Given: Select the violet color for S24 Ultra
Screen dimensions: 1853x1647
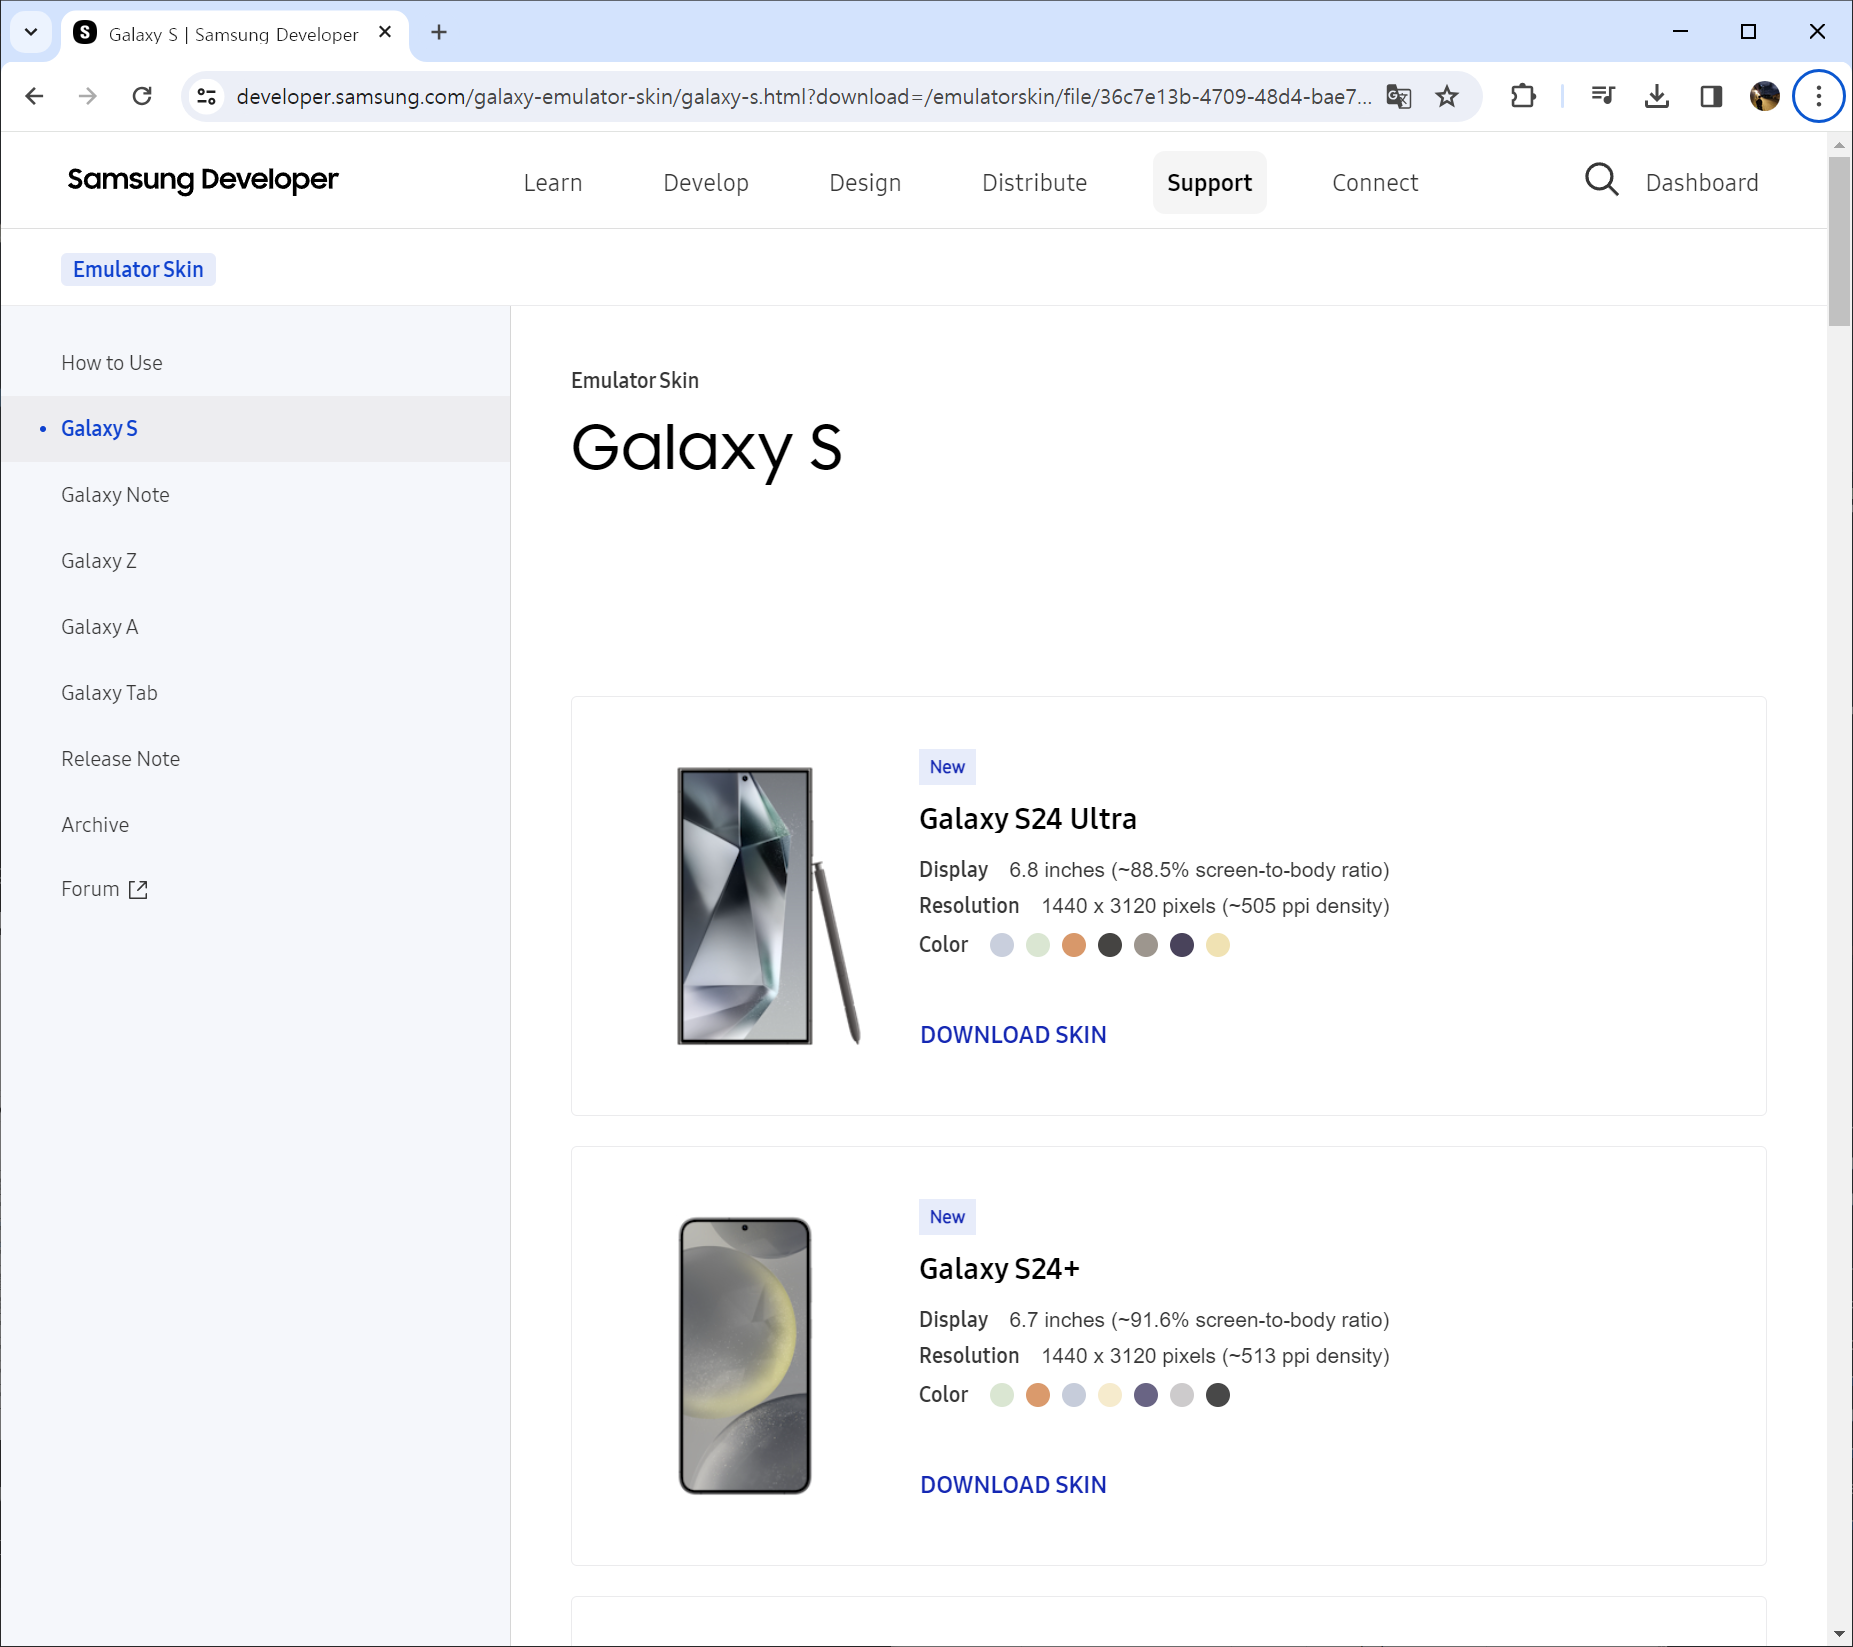Looking at the screenshot, I should point(1182,945).
